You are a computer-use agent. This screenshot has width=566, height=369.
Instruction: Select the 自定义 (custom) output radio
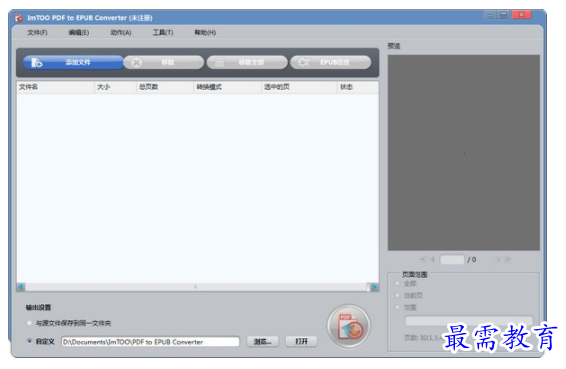point(29,341)
